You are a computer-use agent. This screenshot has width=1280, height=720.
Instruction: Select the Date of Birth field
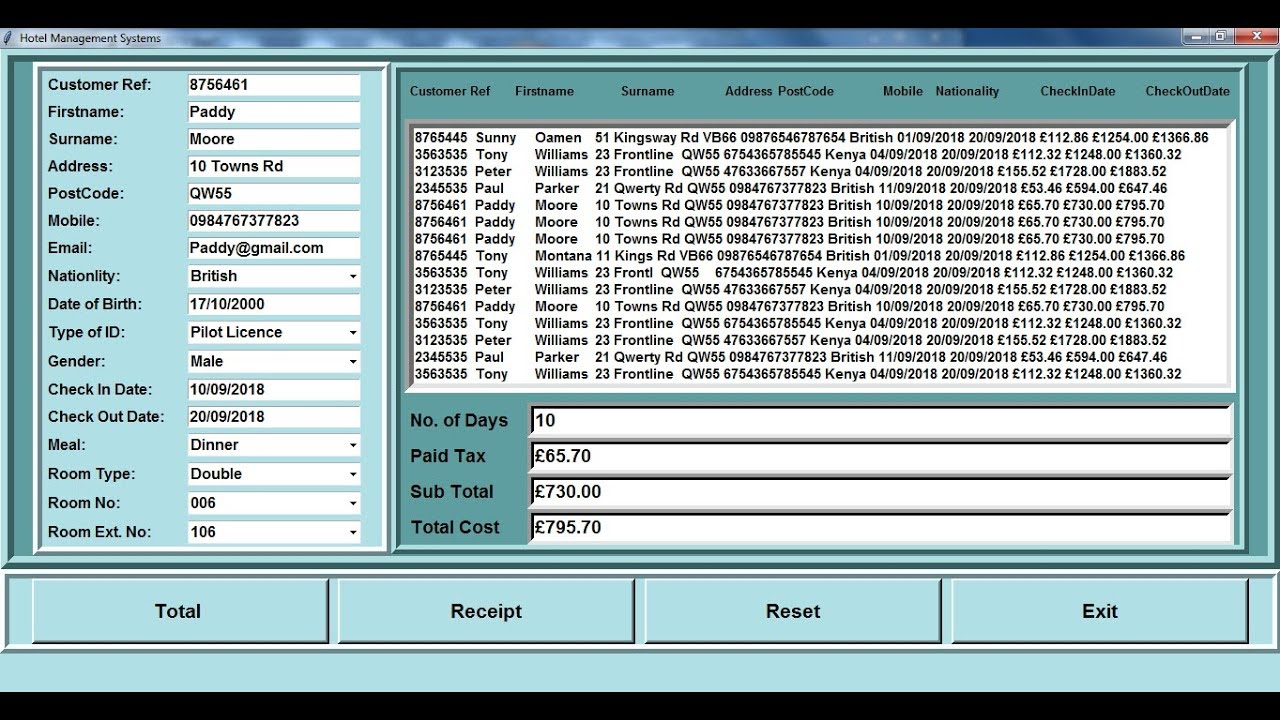[274, 304]
